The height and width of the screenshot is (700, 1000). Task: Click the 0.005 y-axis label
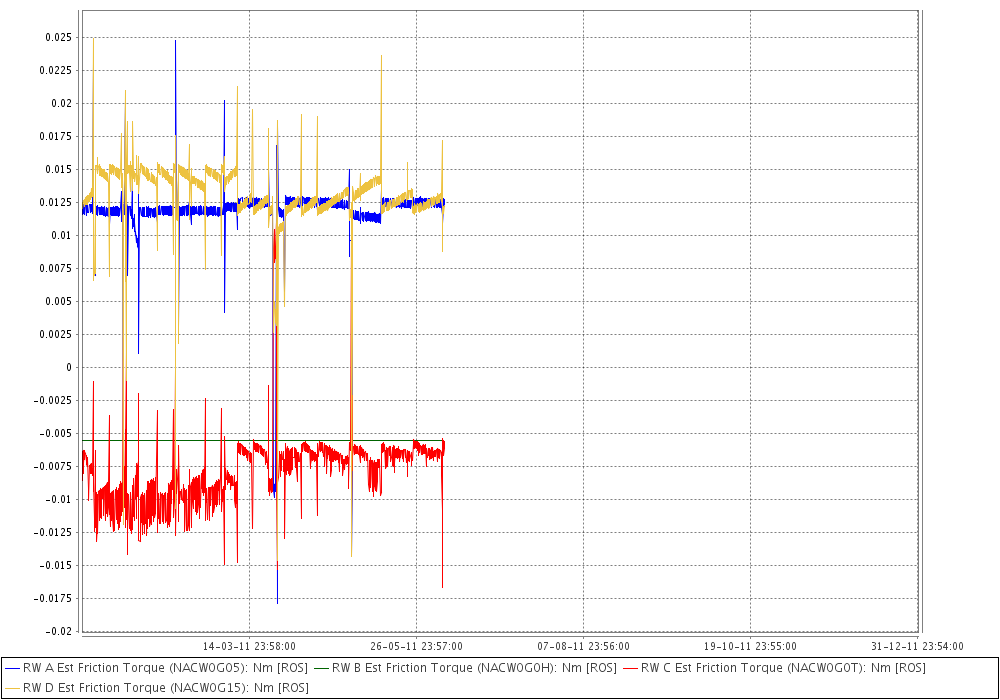click(59, 302)
